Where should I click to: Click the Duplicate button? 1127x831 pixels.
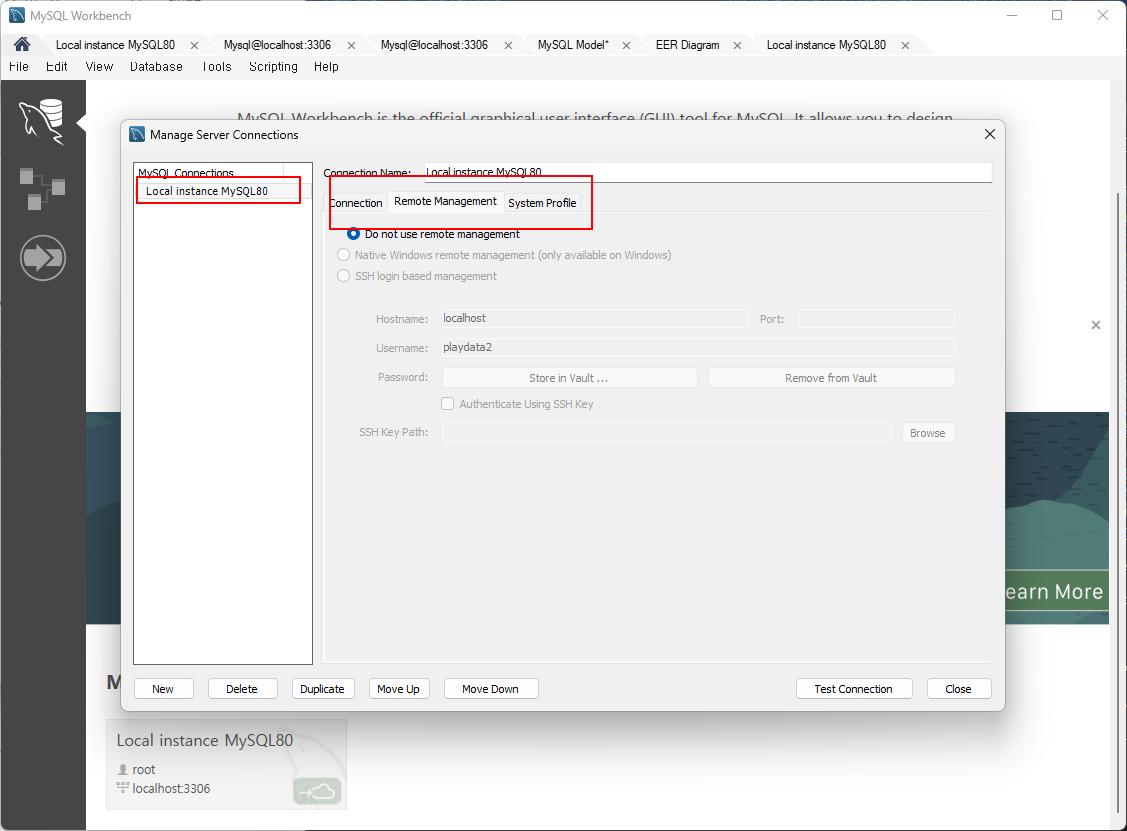(x=323, y=689)
